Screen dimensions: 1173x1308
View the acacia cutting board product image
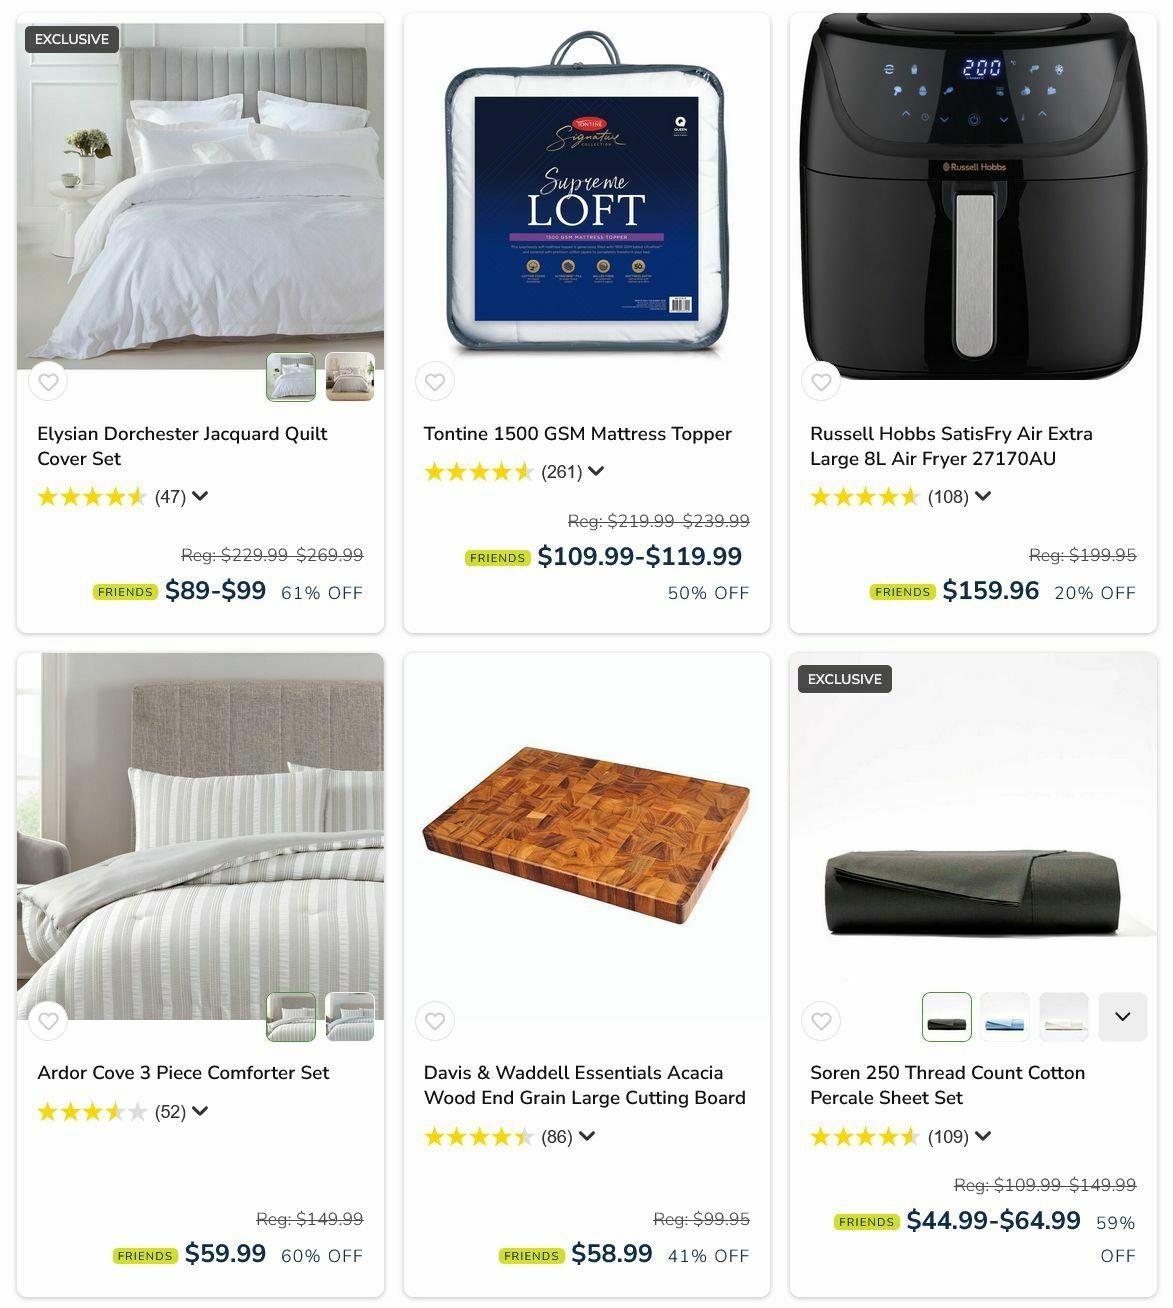tap(587, 836)
